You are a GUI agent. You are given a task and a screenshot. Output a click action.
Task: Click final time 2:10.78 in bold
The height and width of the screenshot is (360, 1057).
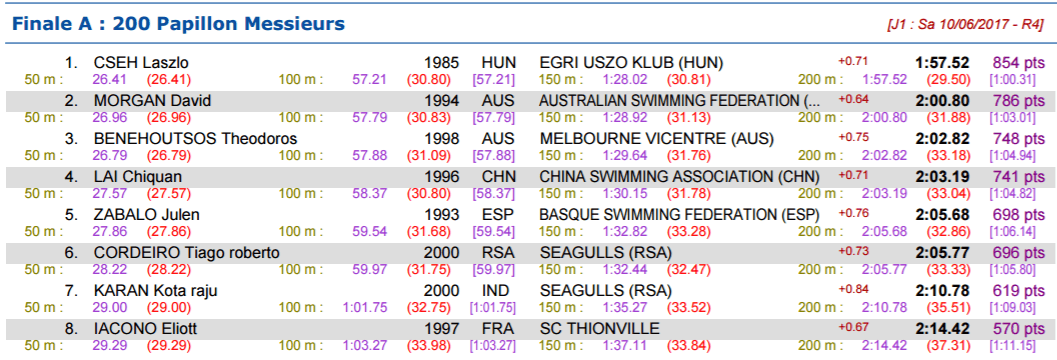click(942, 291)
